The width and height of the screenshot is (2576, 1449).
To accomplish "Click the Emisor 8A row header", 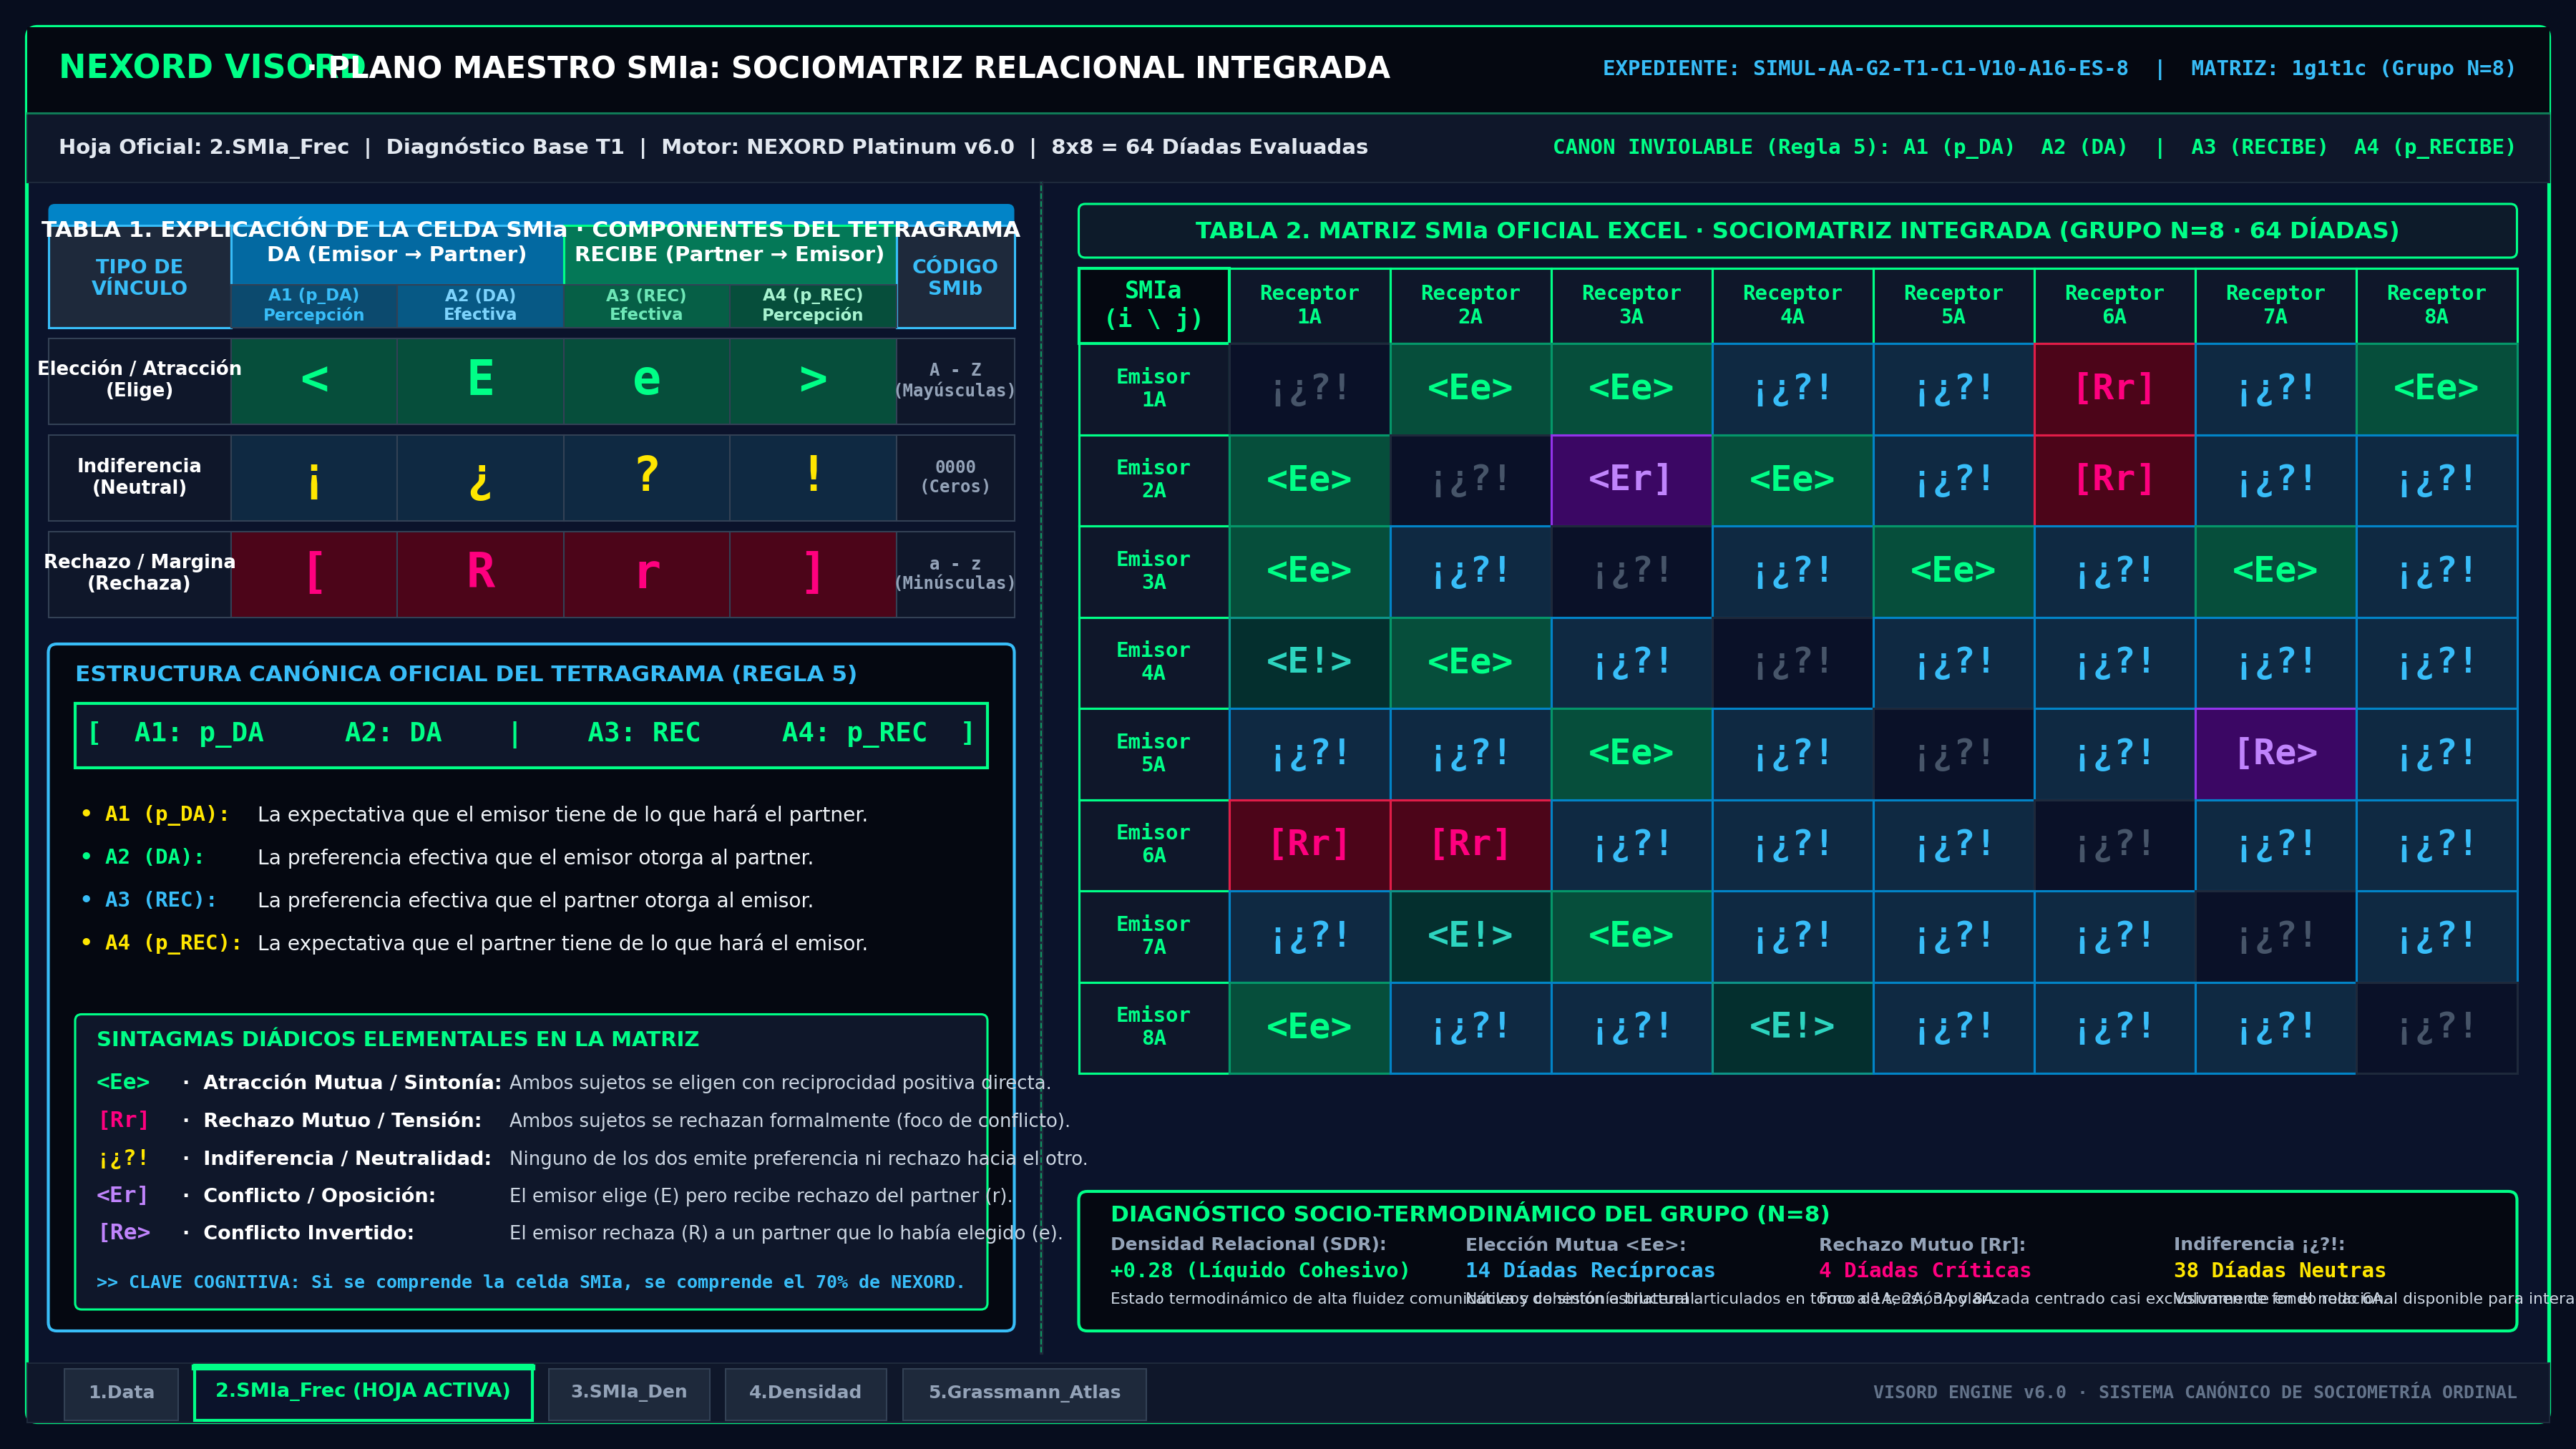I will [1153, 1028].
